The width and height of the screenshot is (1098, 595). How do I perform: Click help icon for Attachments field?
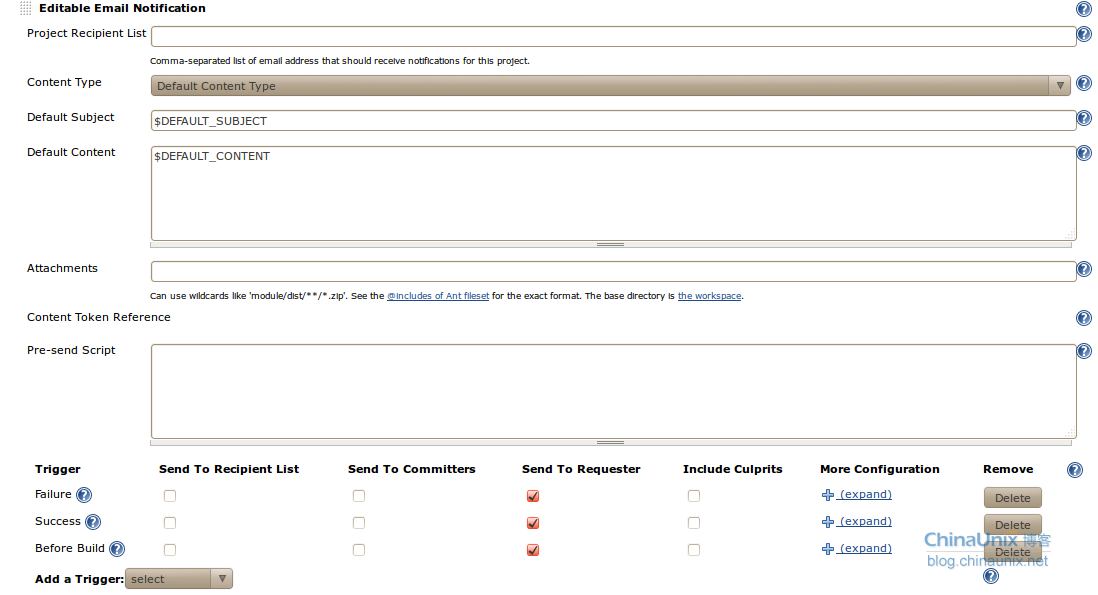1083,270
